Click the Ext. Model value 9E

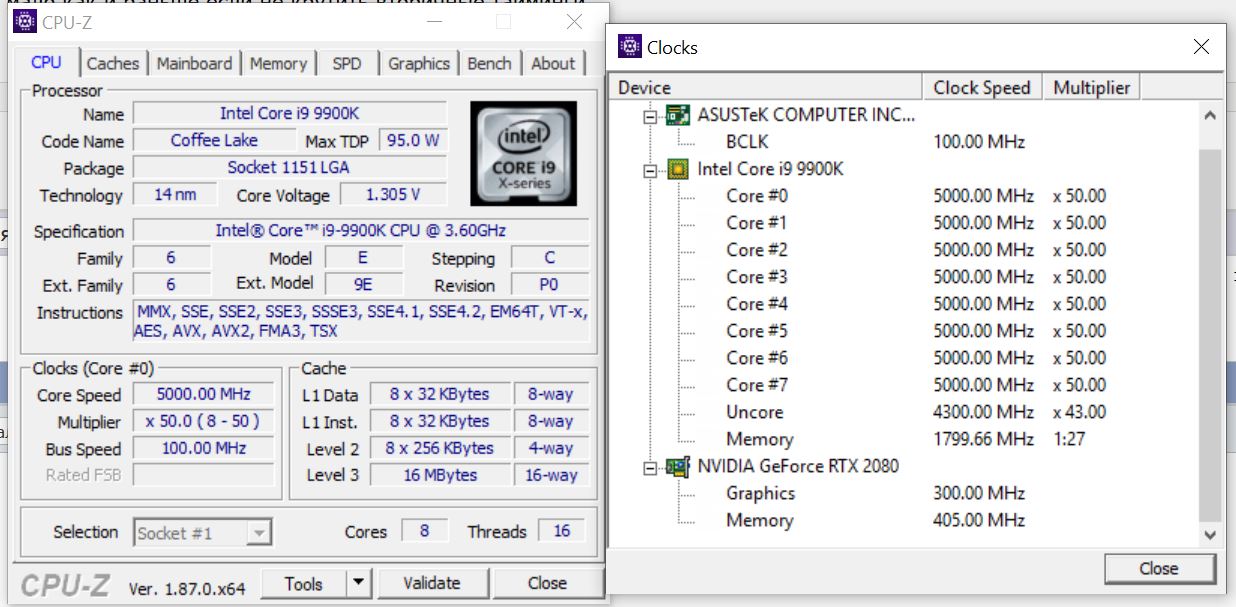363,284
